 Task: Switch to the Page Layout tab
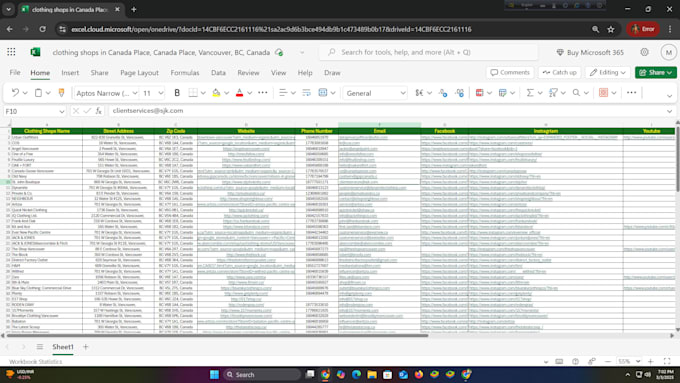pos(139,72)
